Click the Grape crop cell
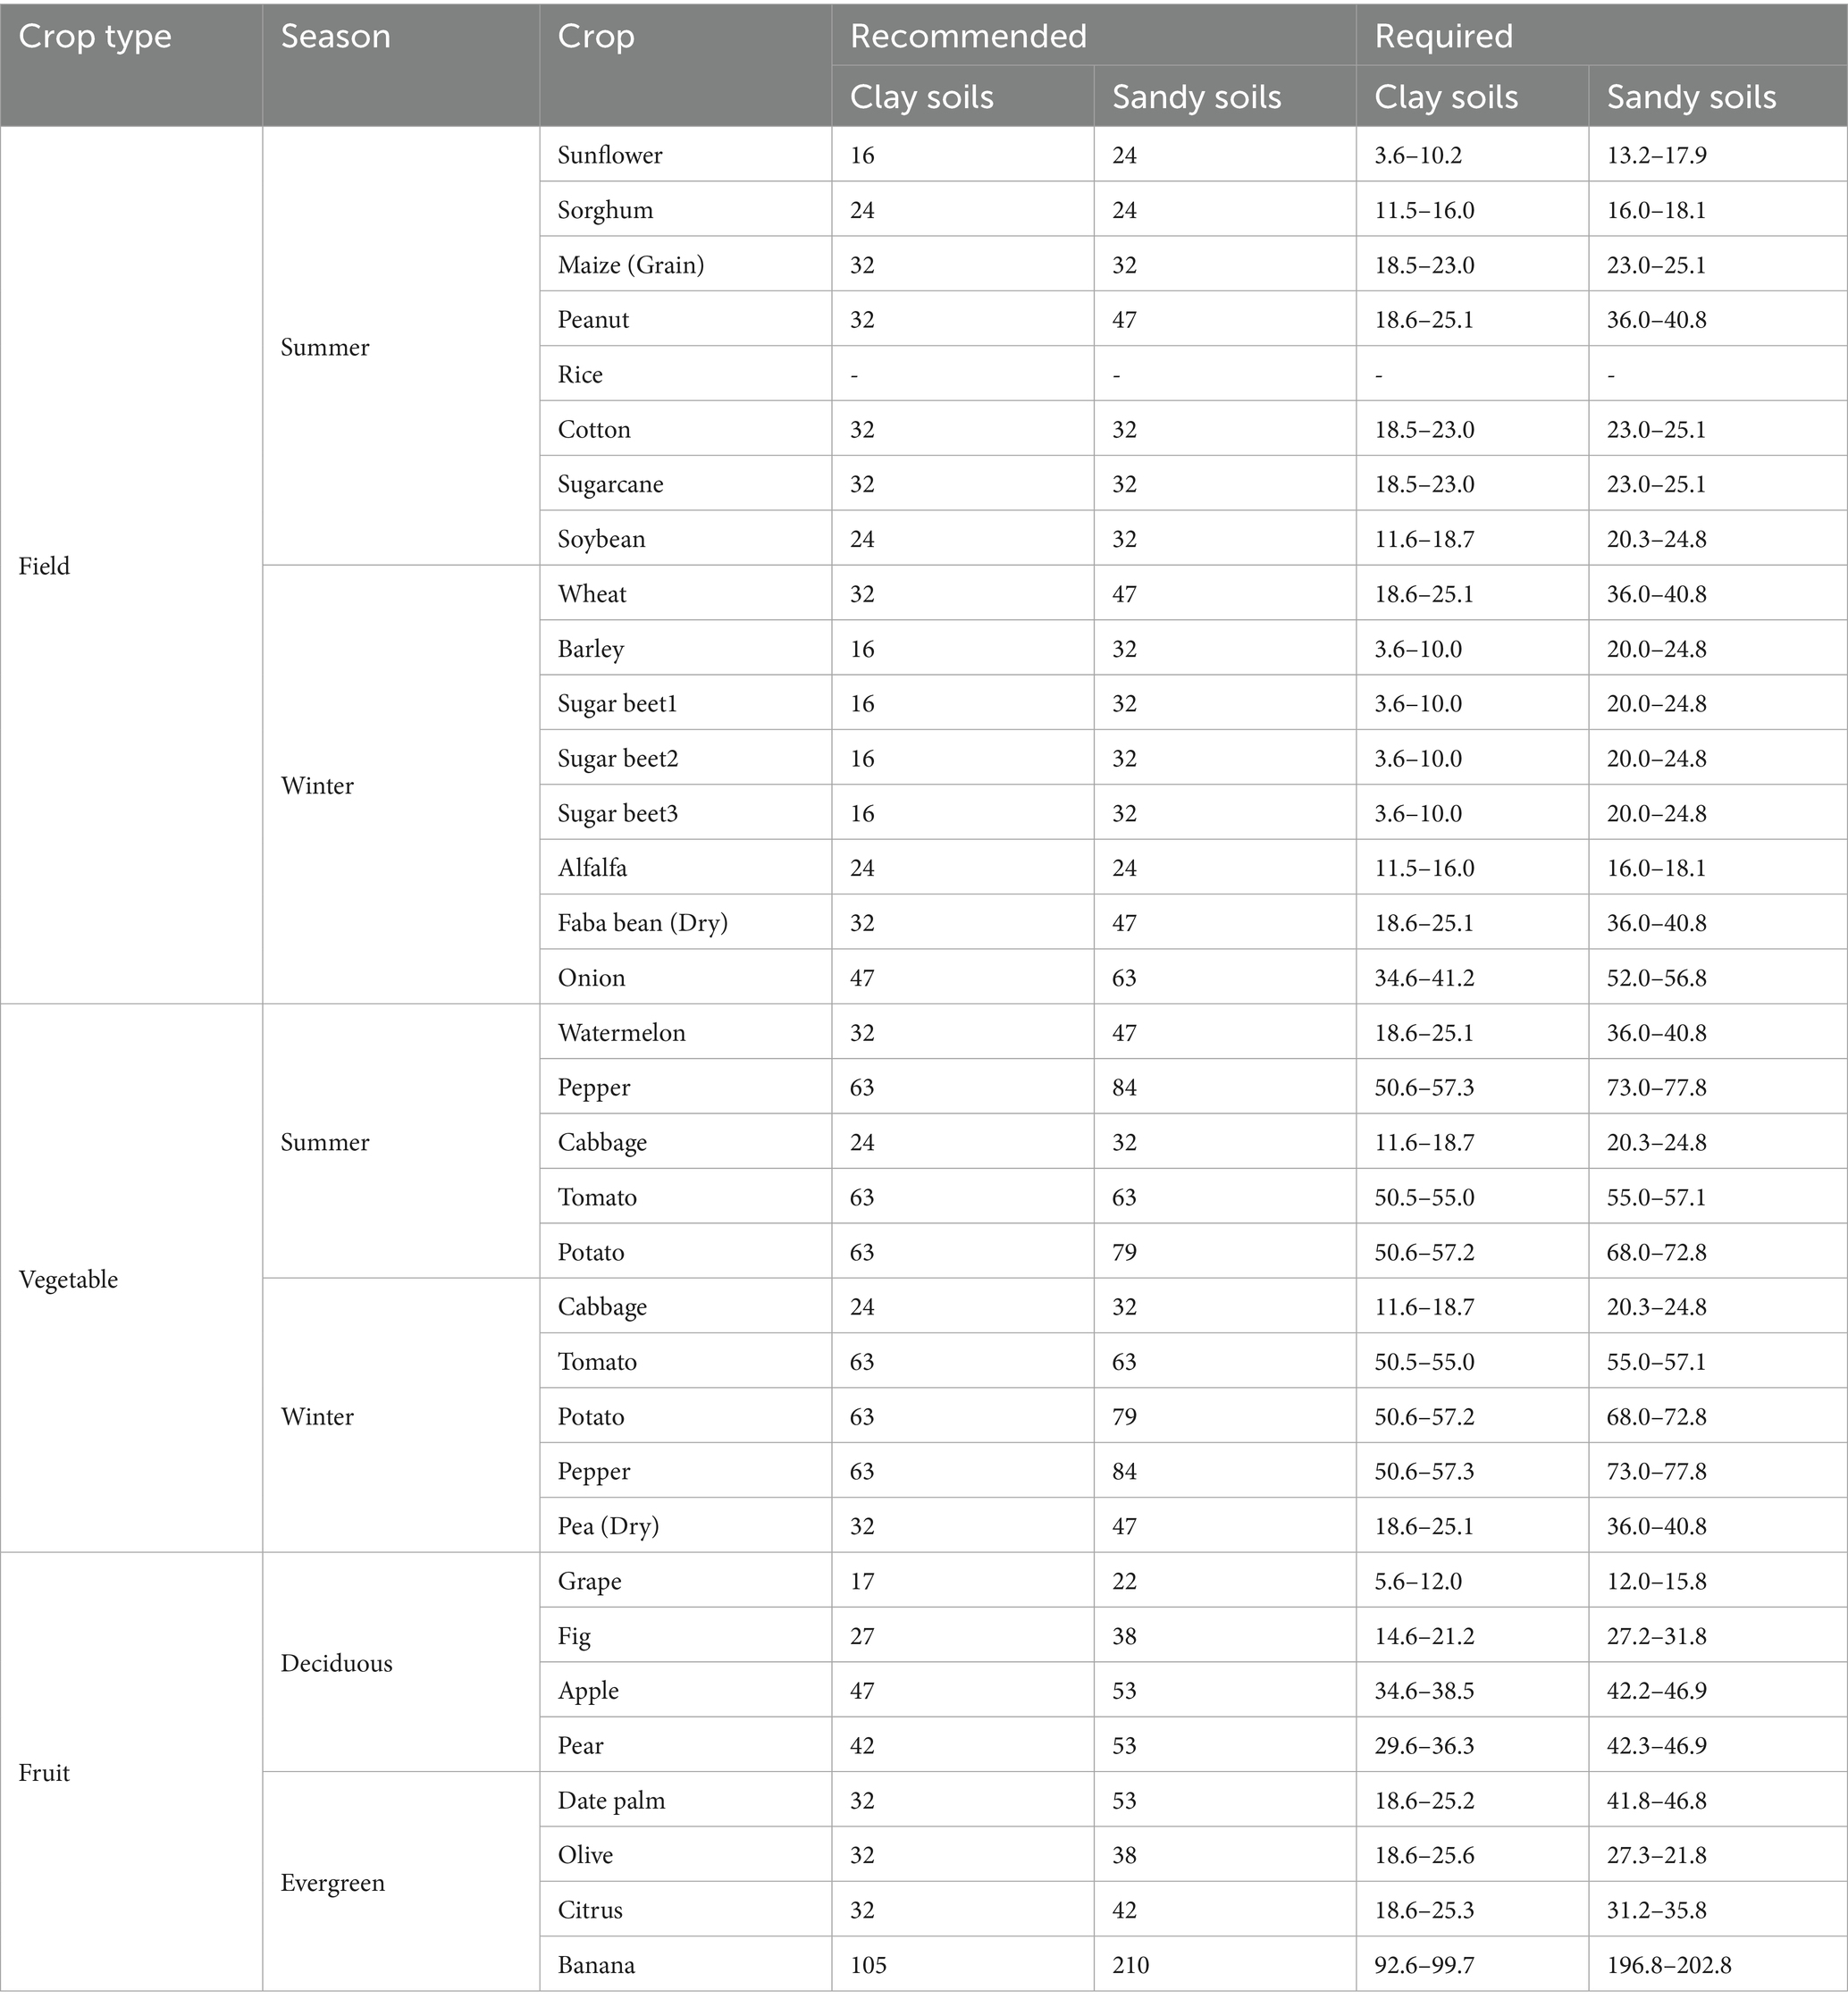Screen dimensions: 1848x2007 589,1581
